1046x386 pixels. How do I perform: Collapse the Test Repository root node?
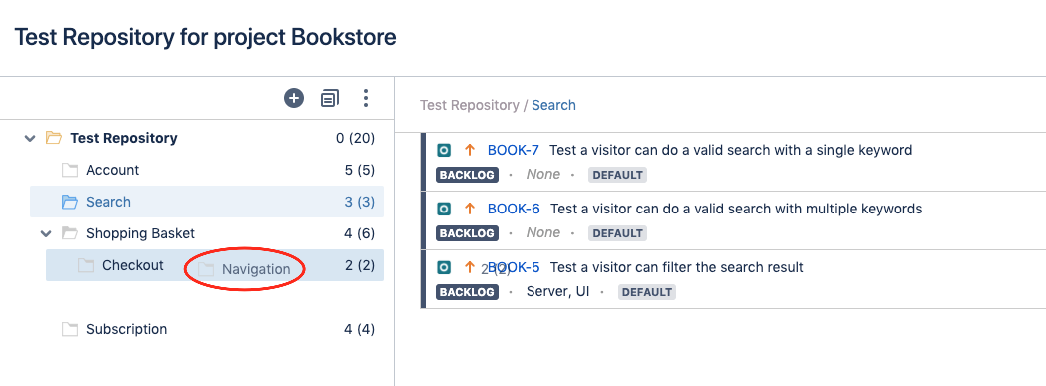tap(29, 139)
